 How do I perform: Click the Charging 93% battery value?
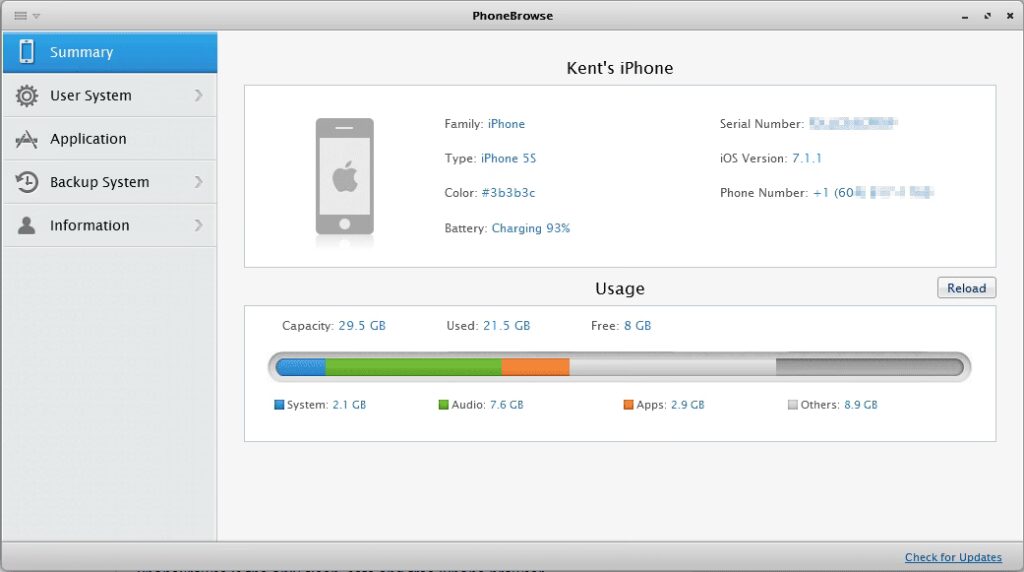(x=530, y=228)
